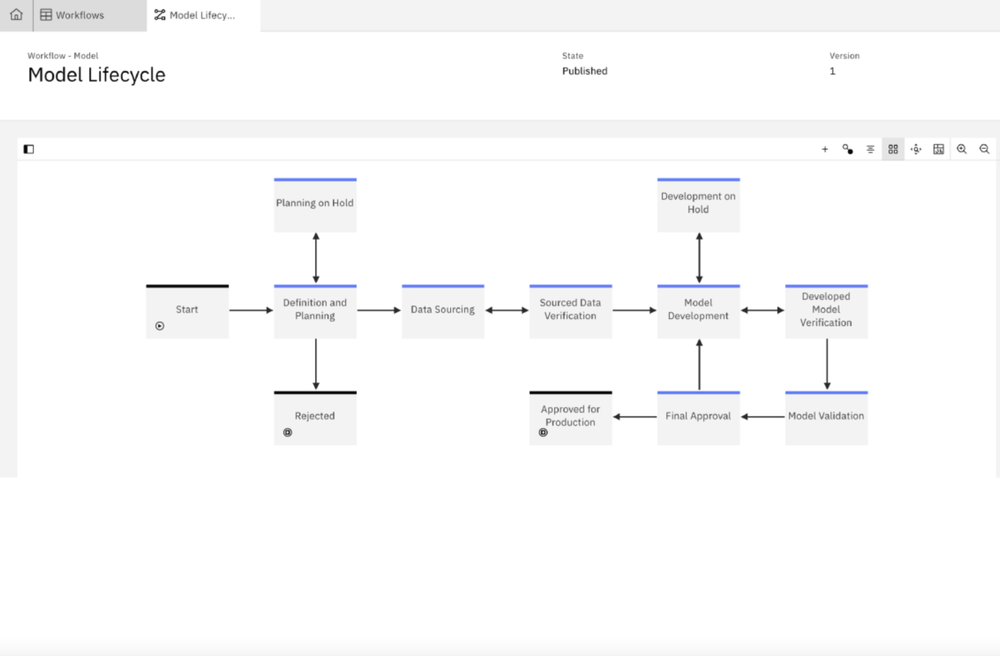This screenshot has height=656, width=1000.
Task: Click the center align layout icon
Action: click(871, 149)
